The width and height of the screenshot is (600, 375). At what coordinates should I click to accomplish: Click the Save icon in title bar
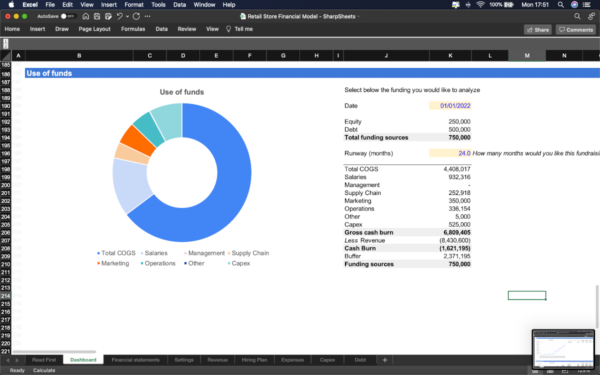click(97, 16)
